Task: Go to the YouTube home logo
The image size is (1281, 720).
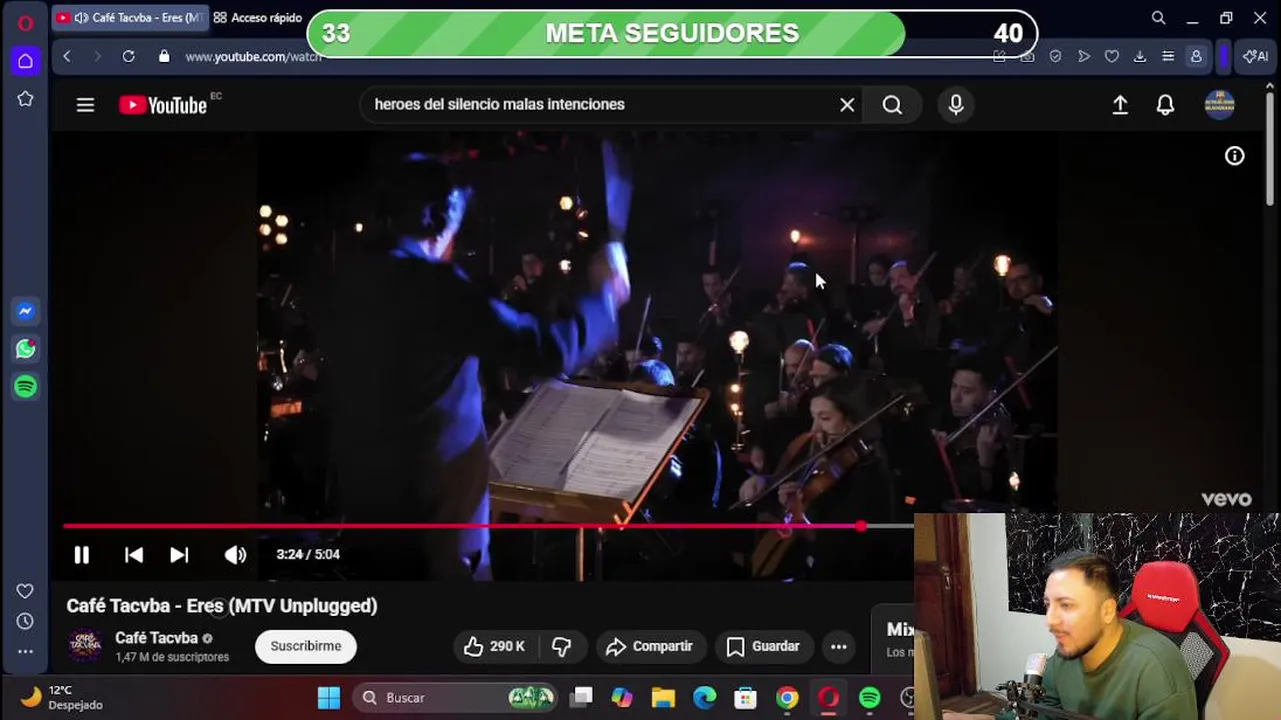Action: click(x=164, y=104)
